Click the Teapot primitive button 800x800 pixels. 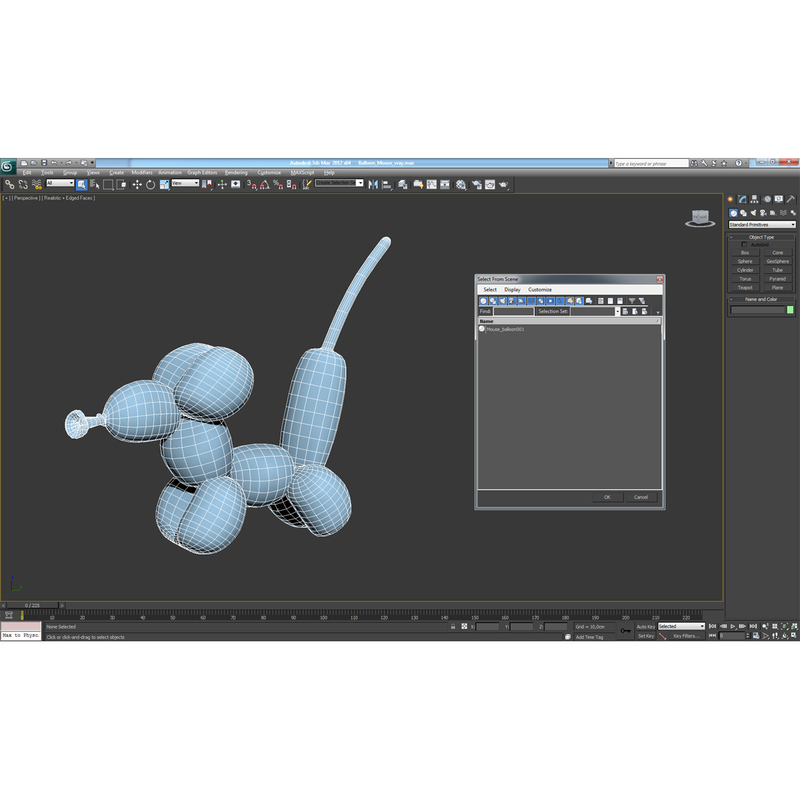pyautogui.click(x=744, y=287)
